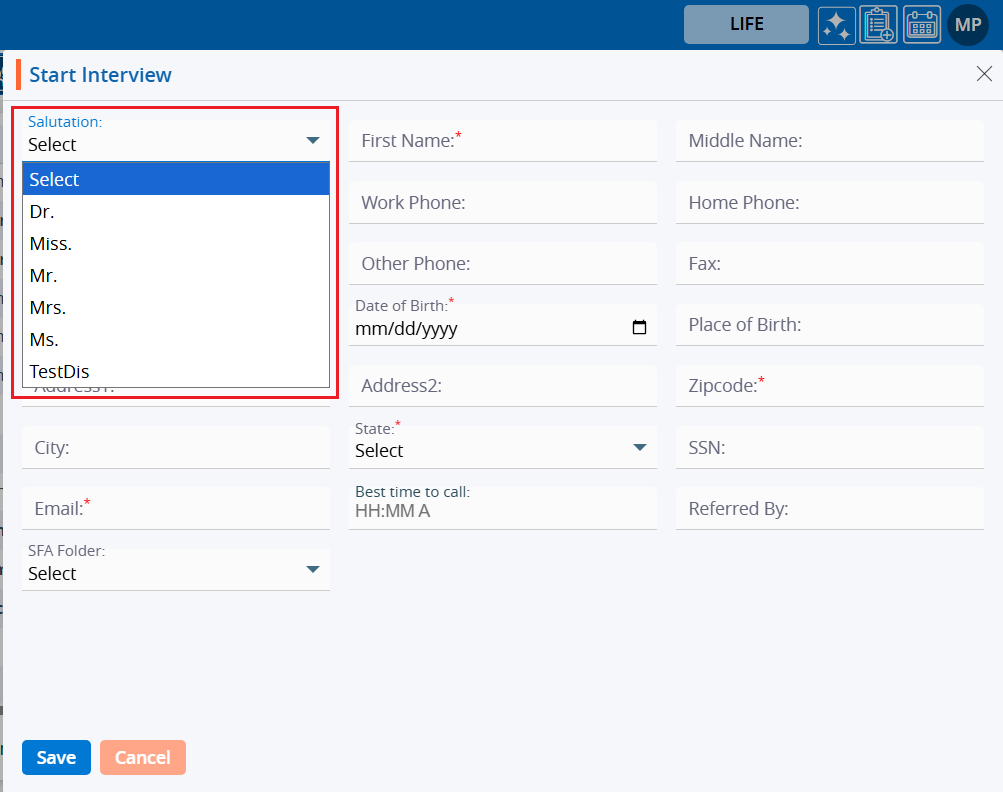
Task: Open the clipboard add-task icon
Action: click(x=879, y=25)
